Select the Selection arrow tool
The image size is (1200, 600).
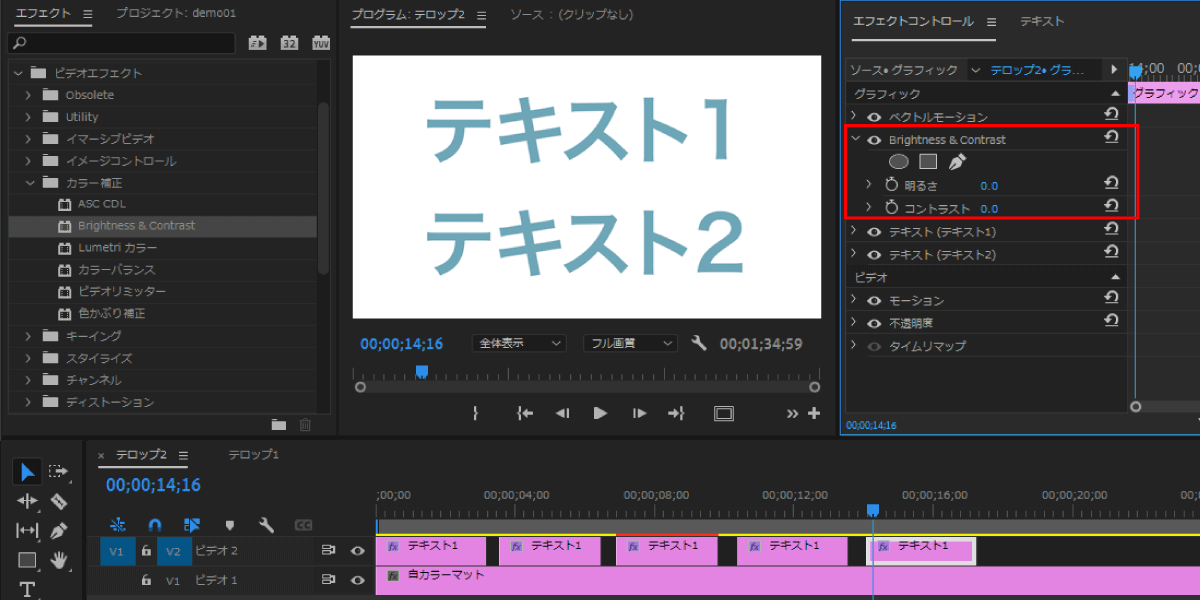pyautogui.click(x=28, y=472)
